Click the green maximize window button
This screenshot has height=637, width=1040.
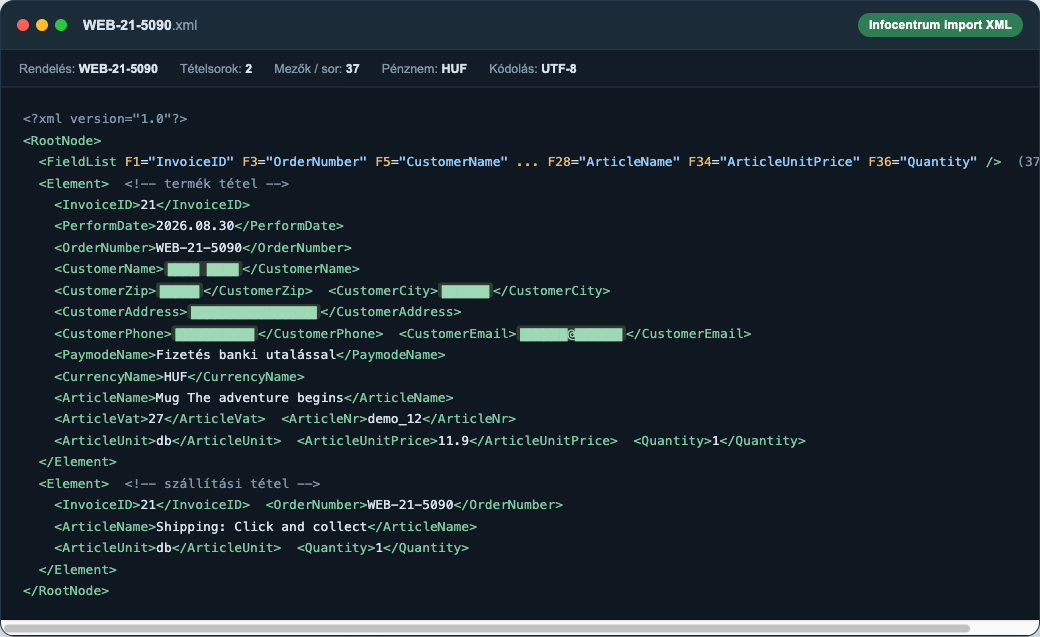61,25
